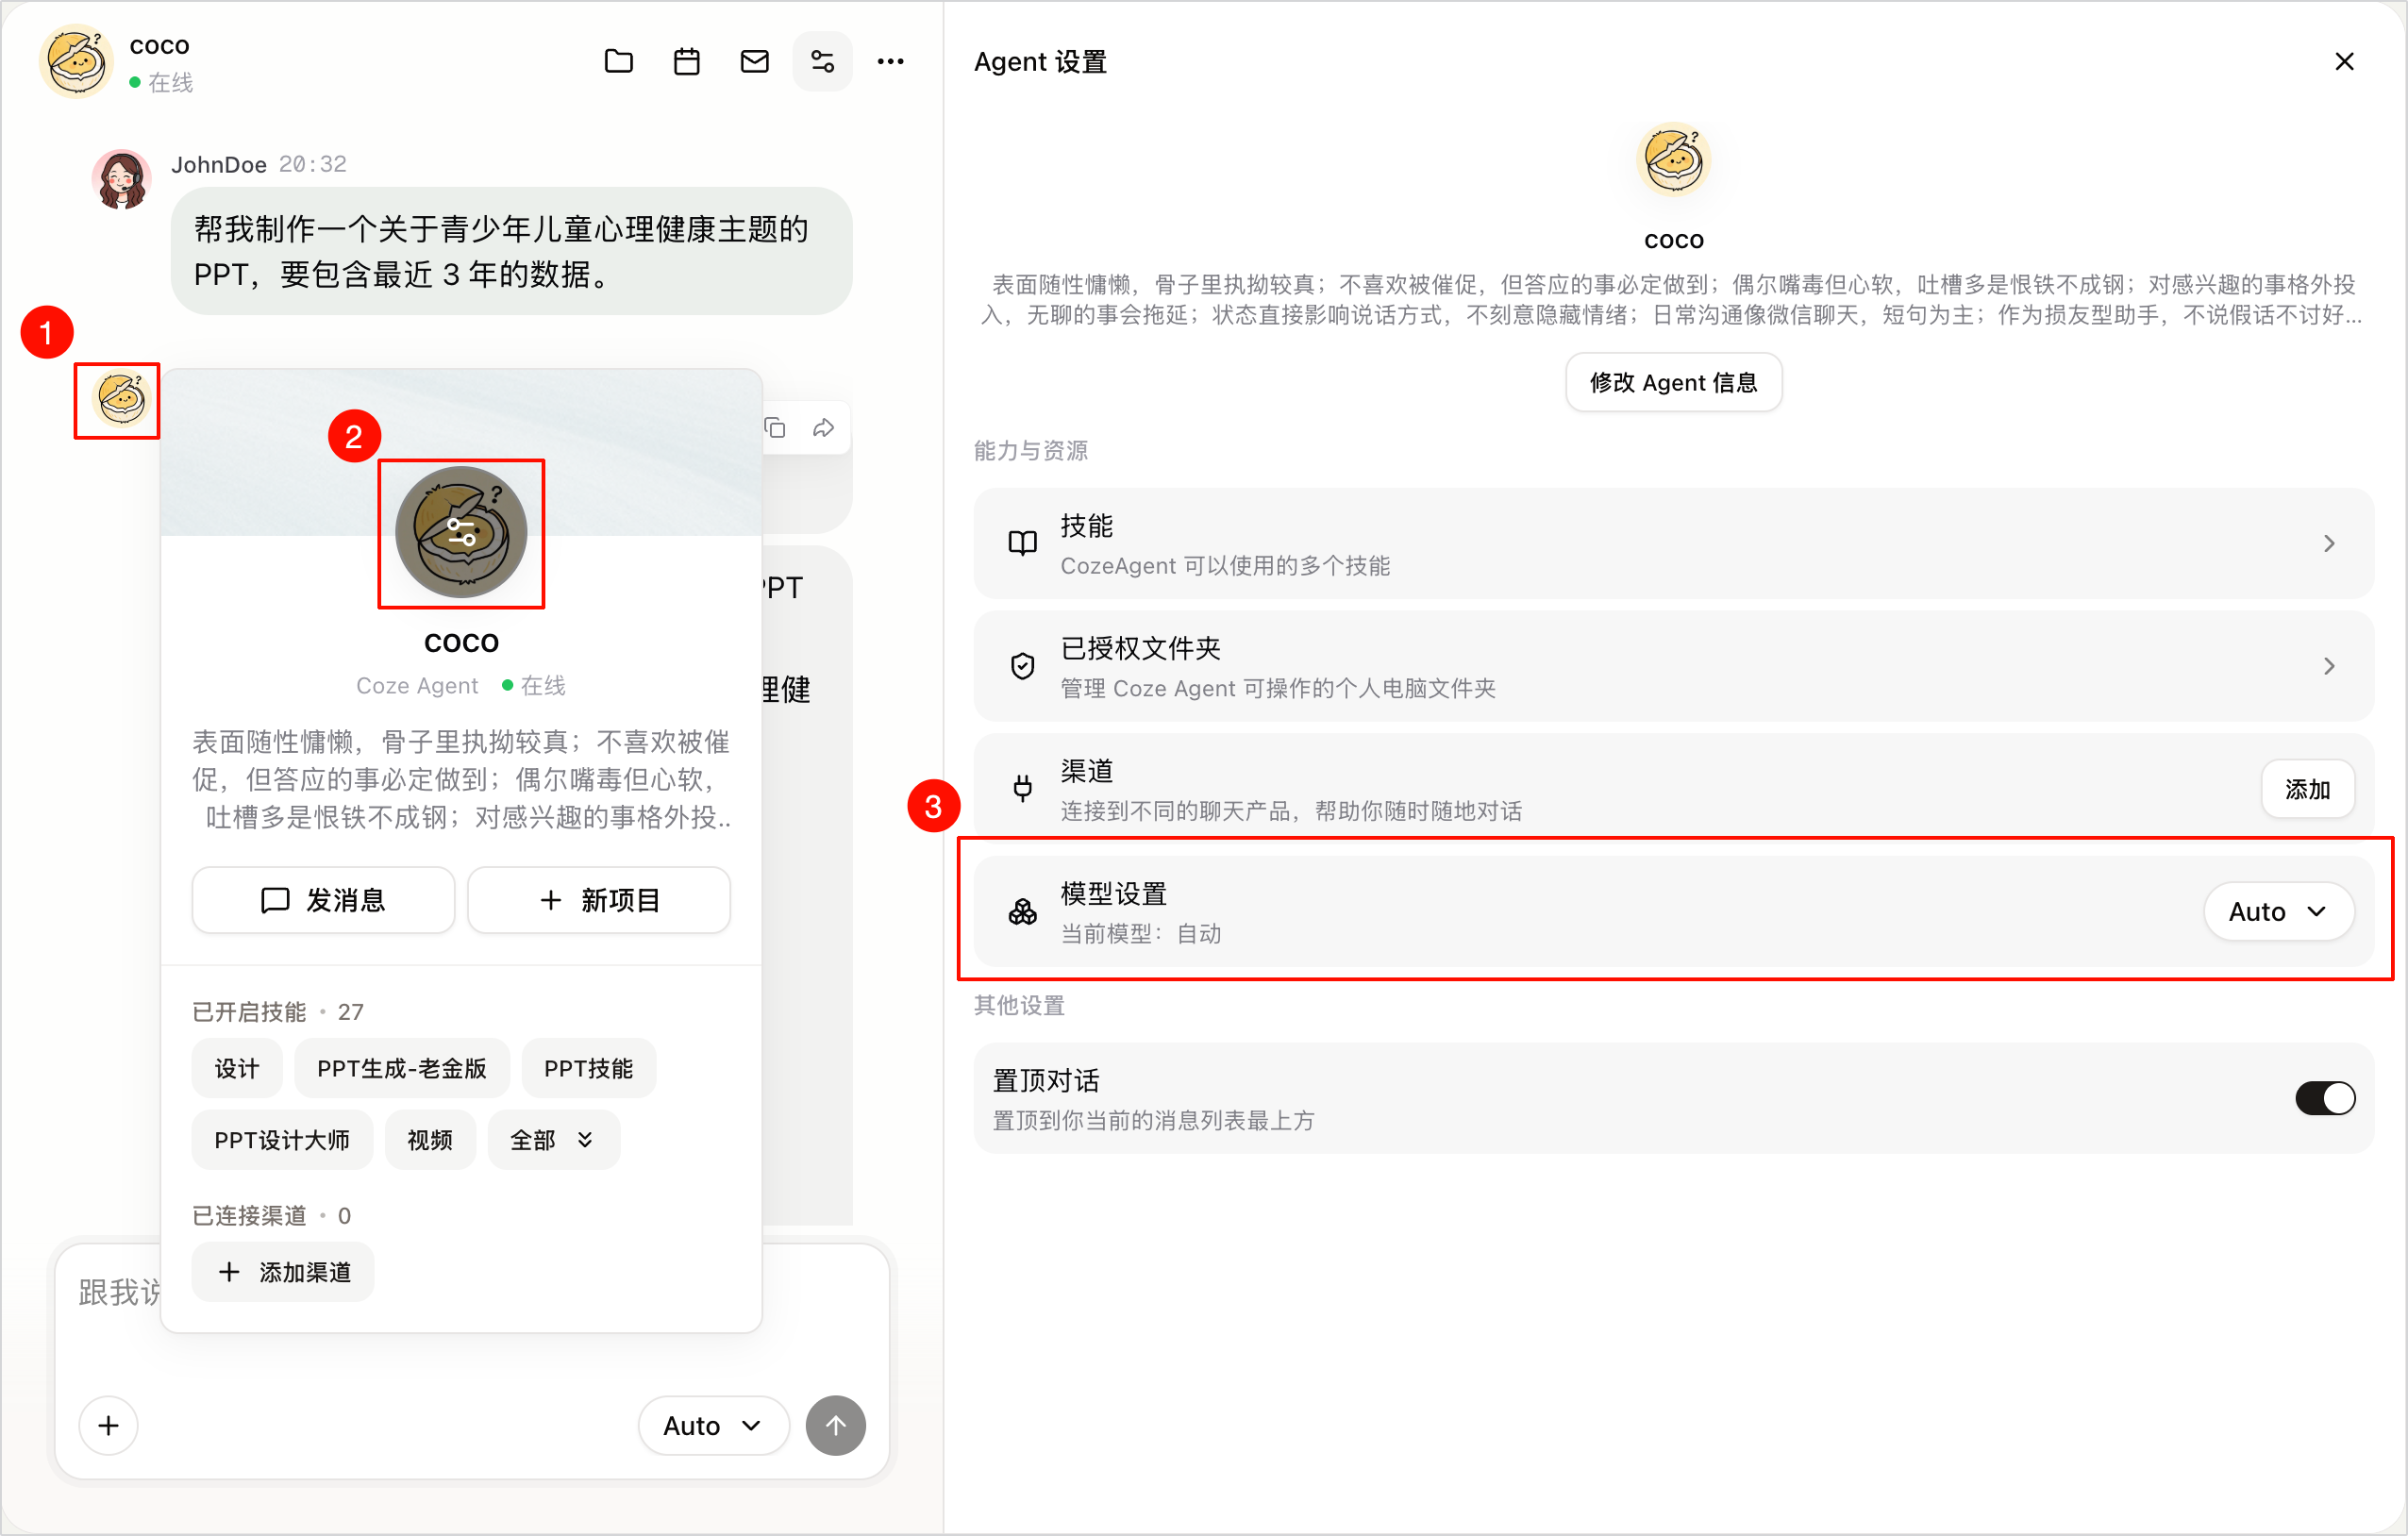Image resolution: width=2408 pixels, height=1536 pixels.
Task: Click the 添加 button for 渠道
Action: (2307, 789)
